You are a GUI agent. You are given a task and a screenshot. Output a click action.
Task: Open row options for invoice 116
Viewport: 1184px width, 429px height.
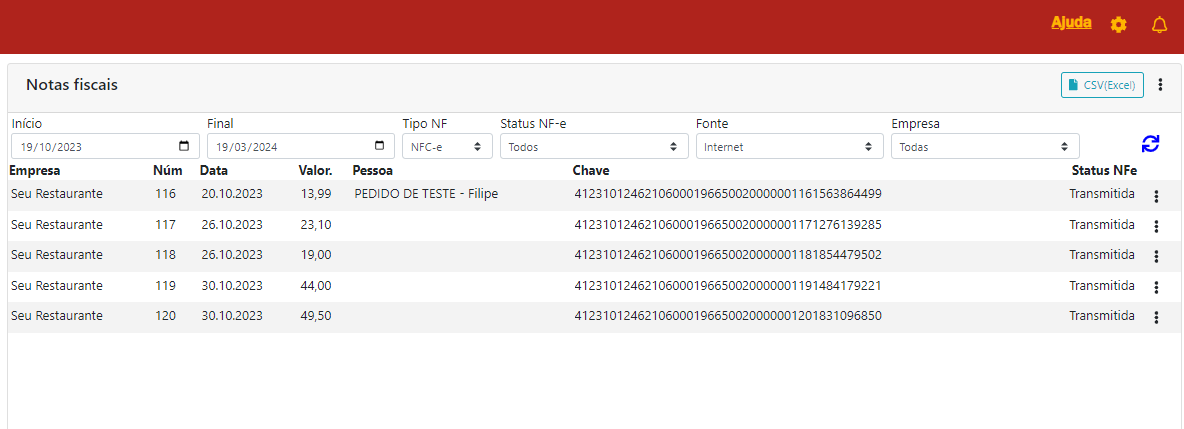click(x=1156, y=196)
